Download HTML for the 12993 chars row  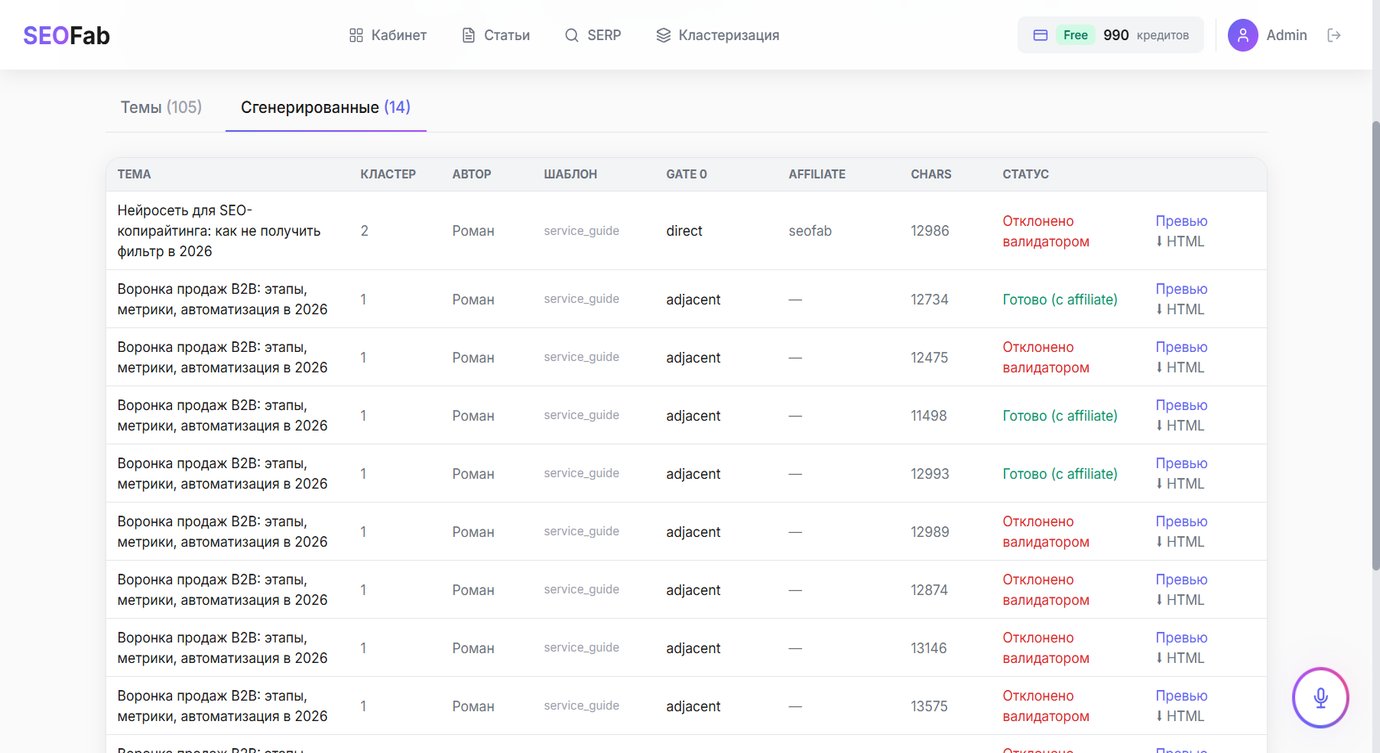1180,483
